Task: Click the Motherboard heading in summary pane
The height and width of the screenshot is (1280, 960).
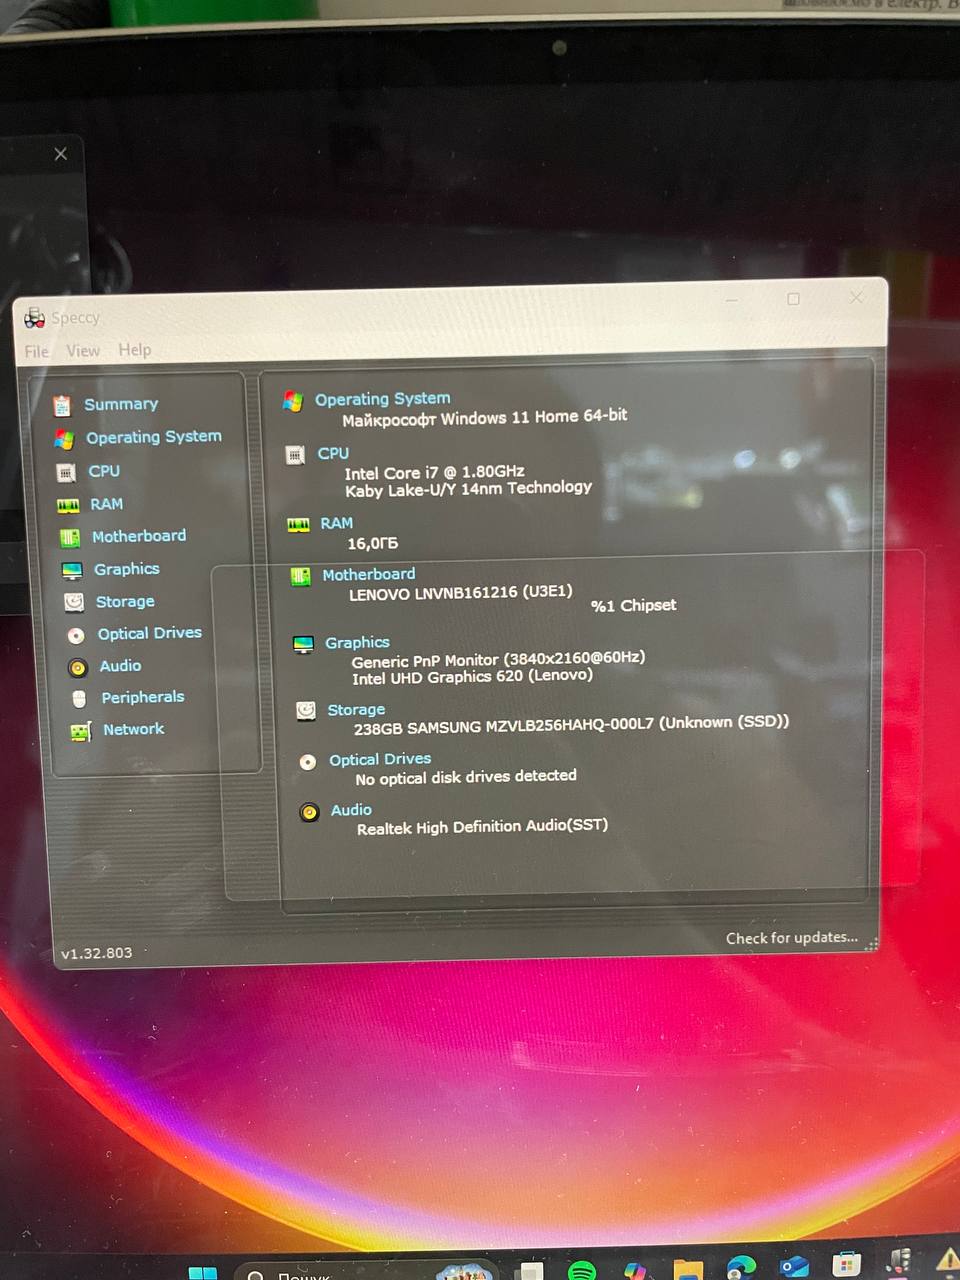Action: 368,574
